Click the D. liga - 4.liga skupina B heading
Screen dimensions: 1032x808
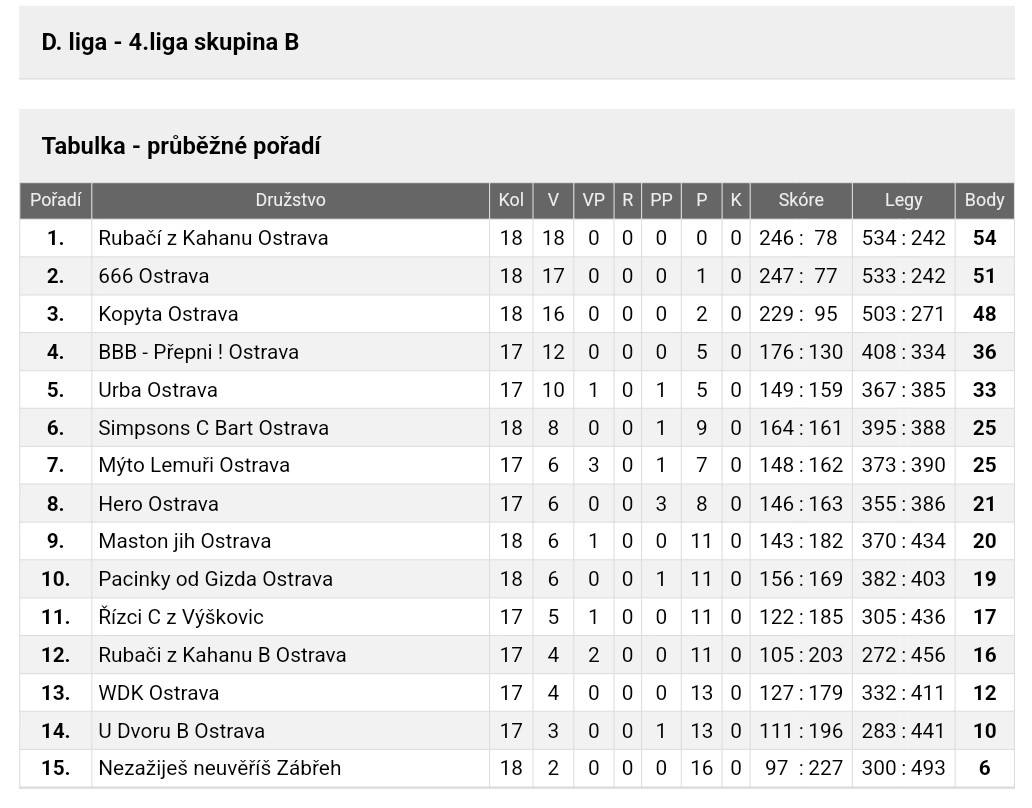coord(170,42)
